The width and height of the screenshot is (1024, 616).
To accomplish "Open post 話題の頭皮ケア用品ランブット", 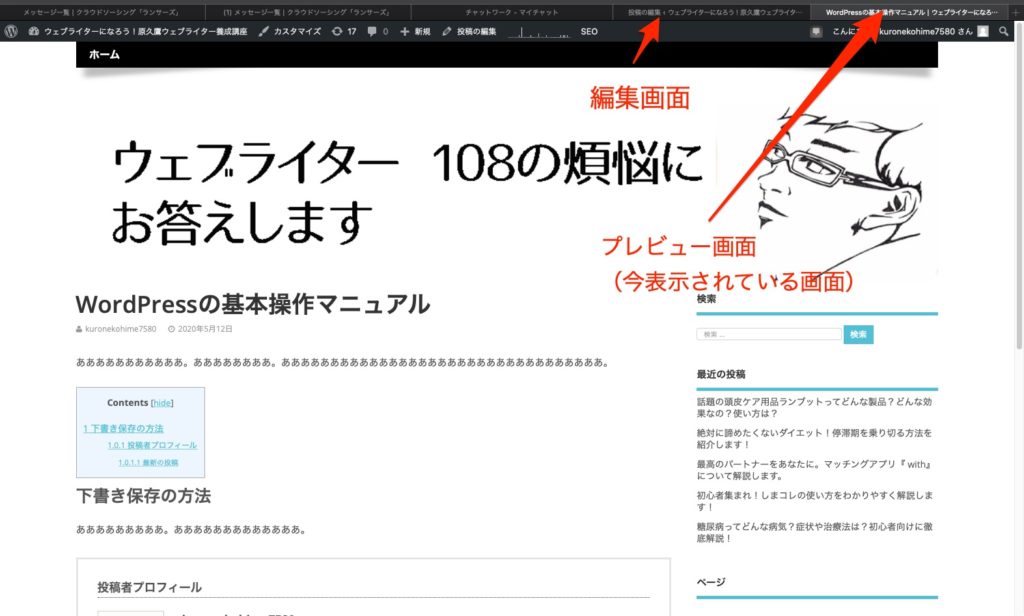I will pos(814,408).
